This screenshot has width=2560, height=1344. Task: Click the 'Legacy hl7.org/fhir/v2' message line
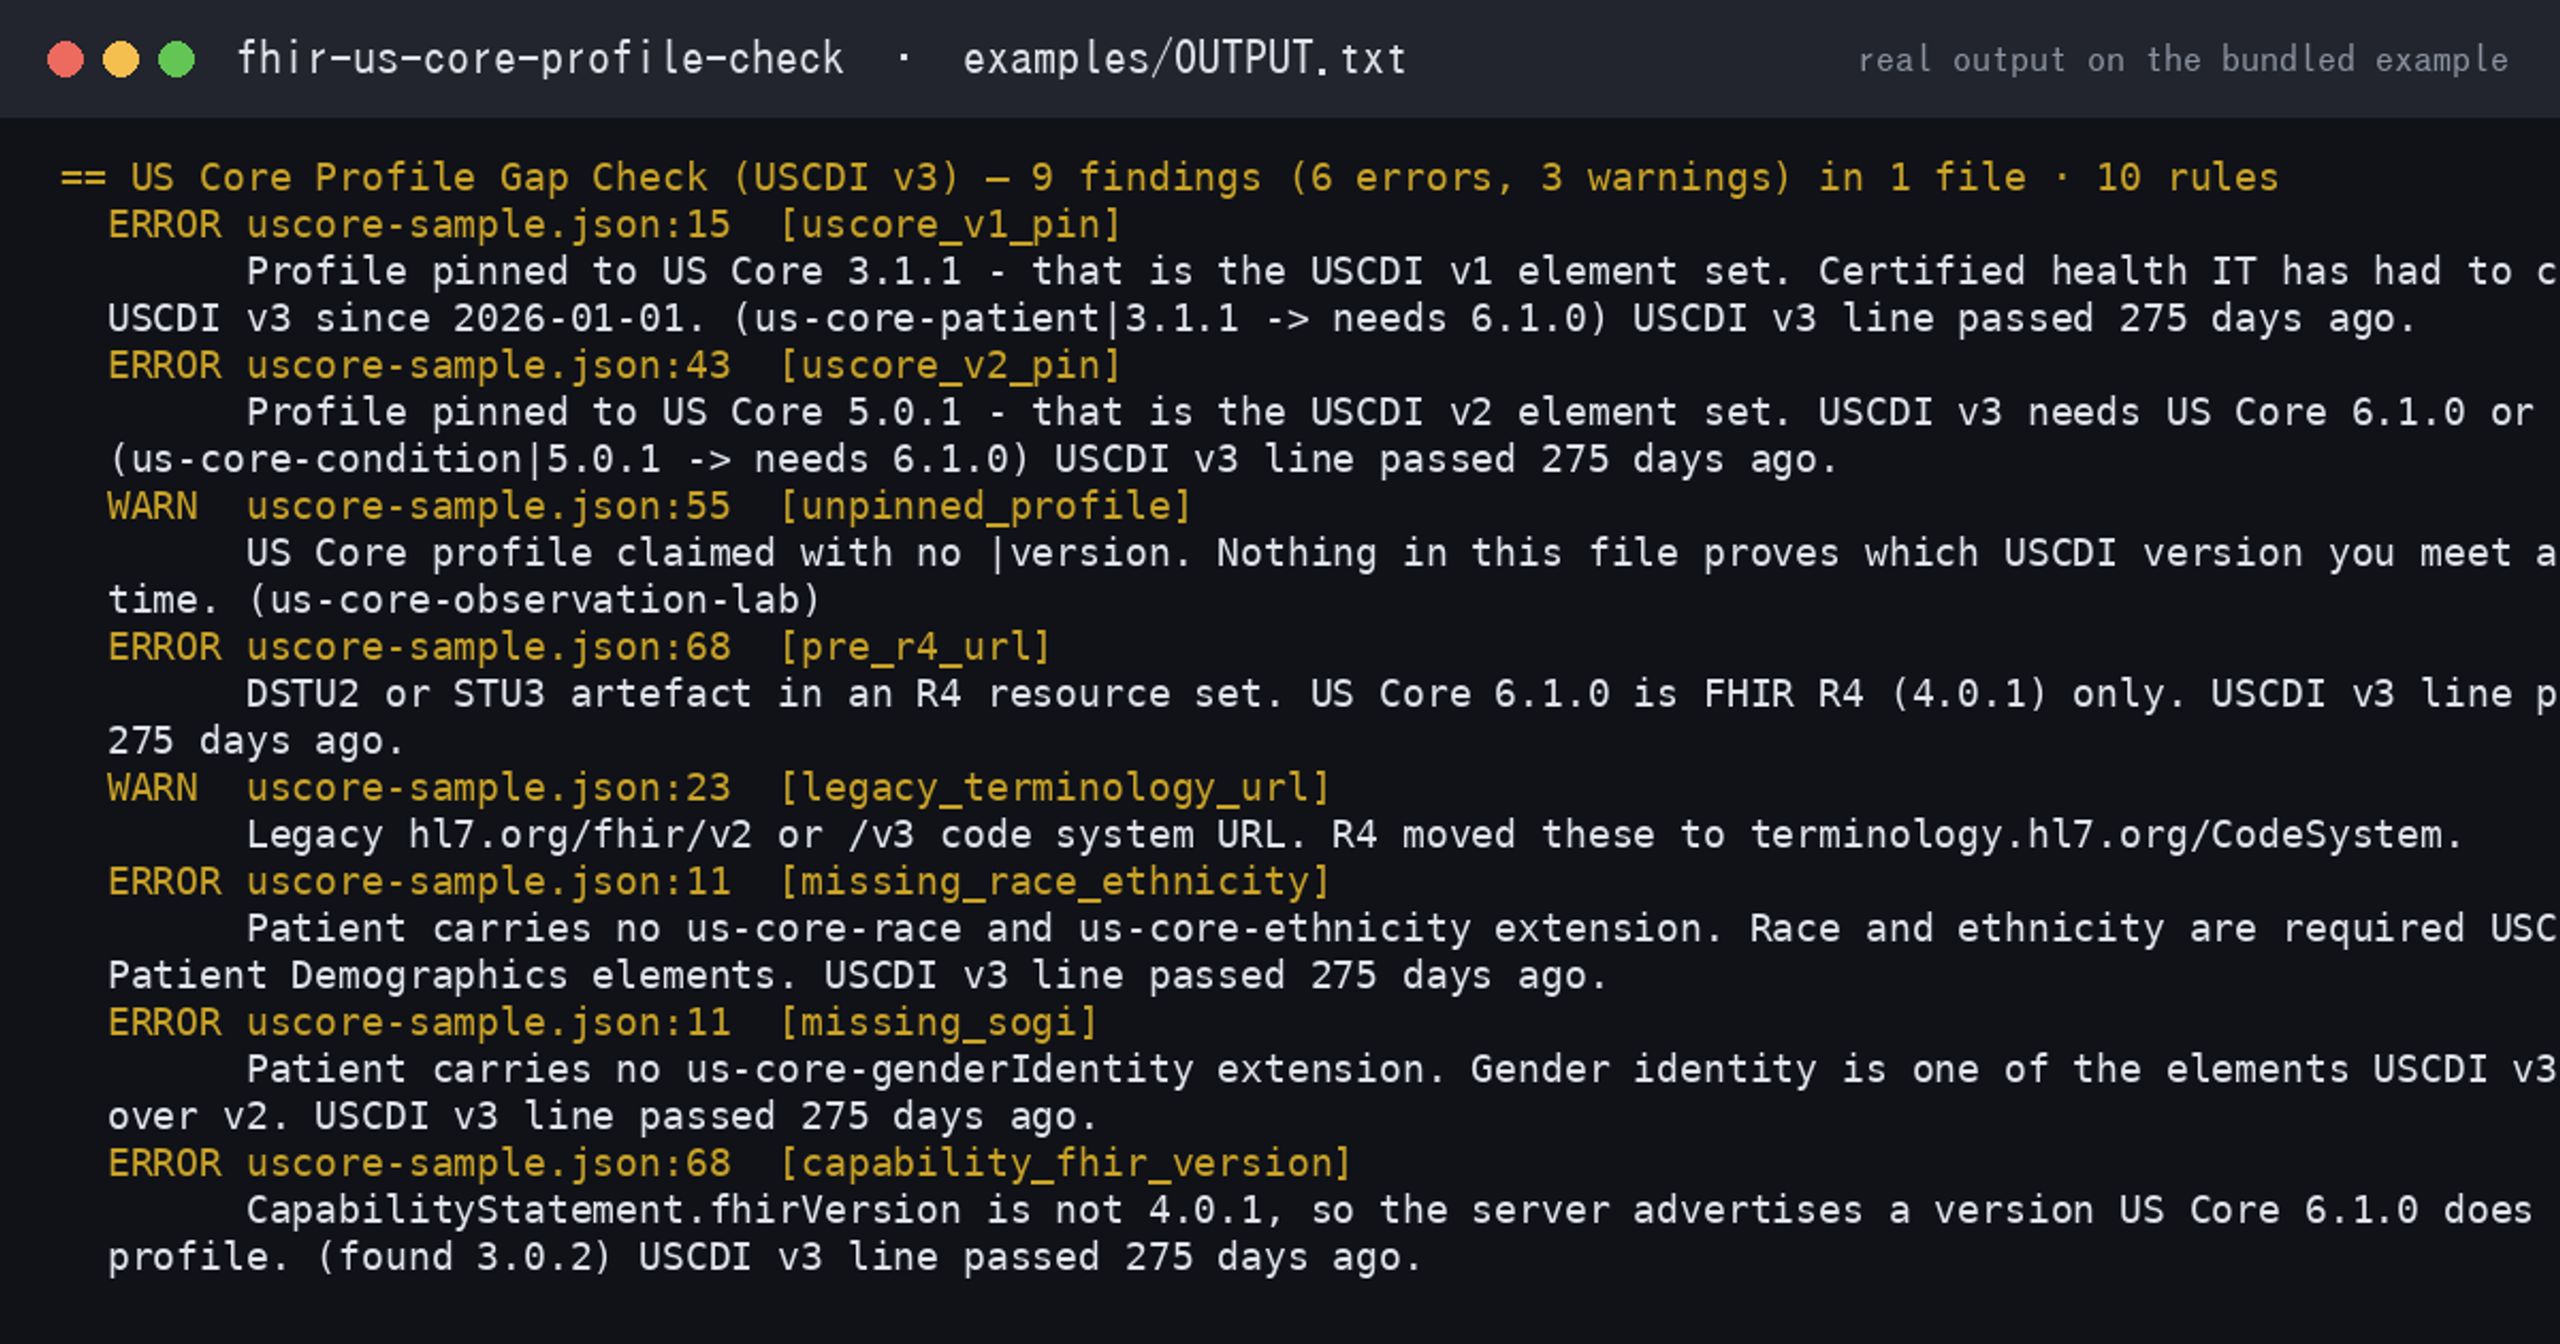click(1354, 835)
